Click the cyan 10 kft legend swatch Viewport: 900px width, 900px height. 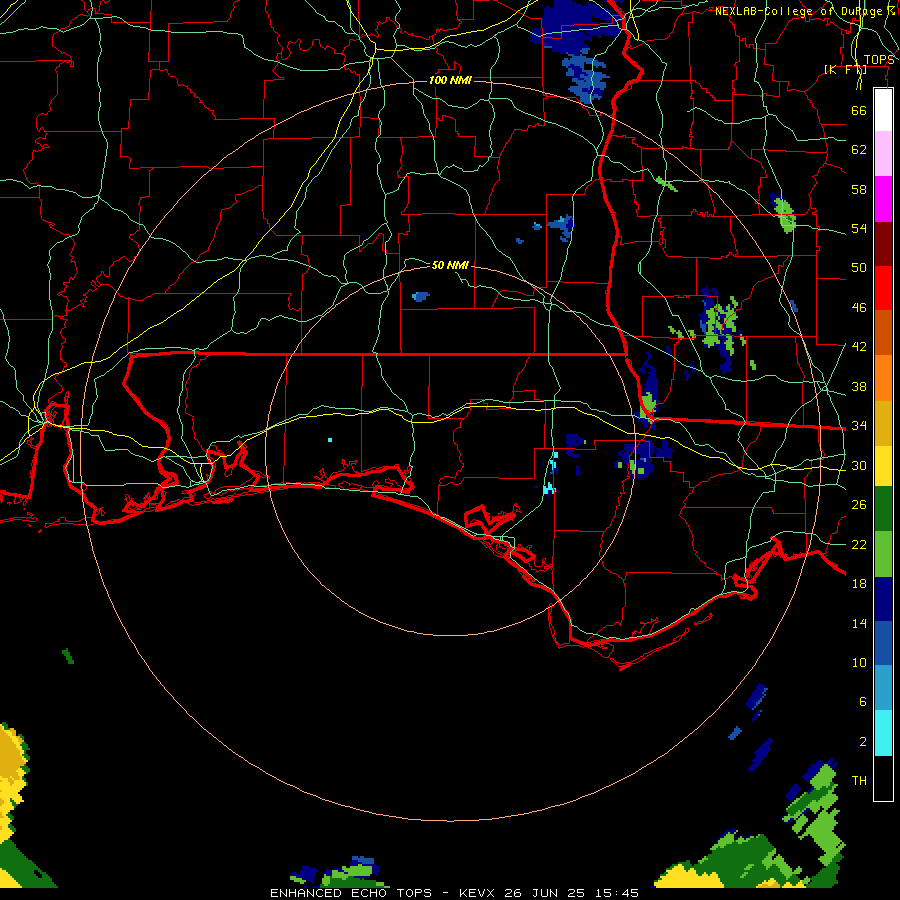pos(883,733)
